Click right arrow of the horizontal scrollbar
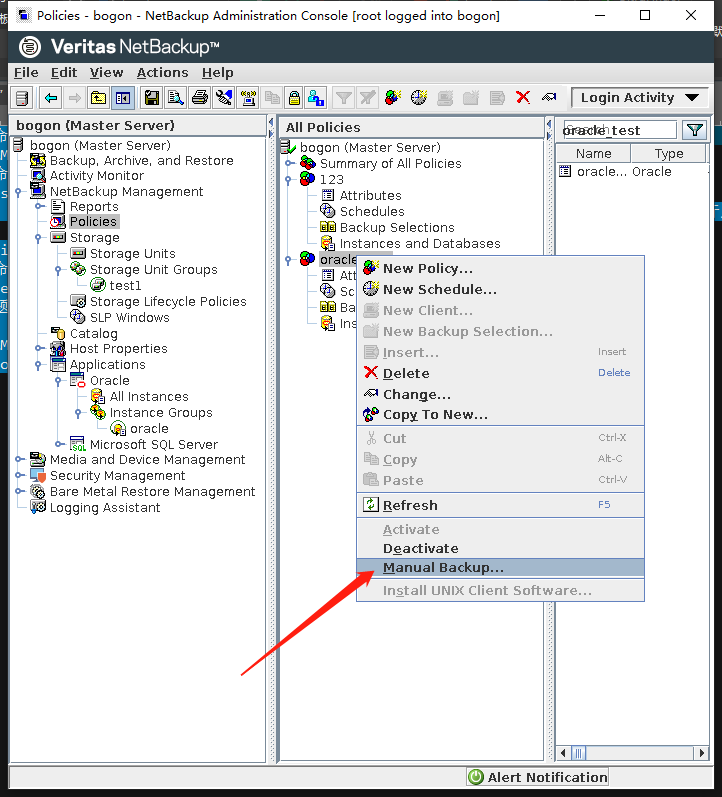722x797 pixels. coord(702,753)
